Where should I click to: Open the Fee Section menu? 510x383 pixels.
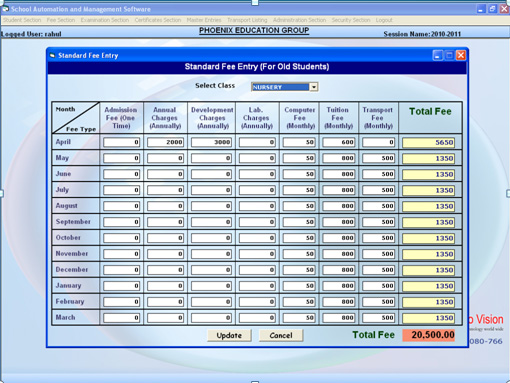click(61, 20)
